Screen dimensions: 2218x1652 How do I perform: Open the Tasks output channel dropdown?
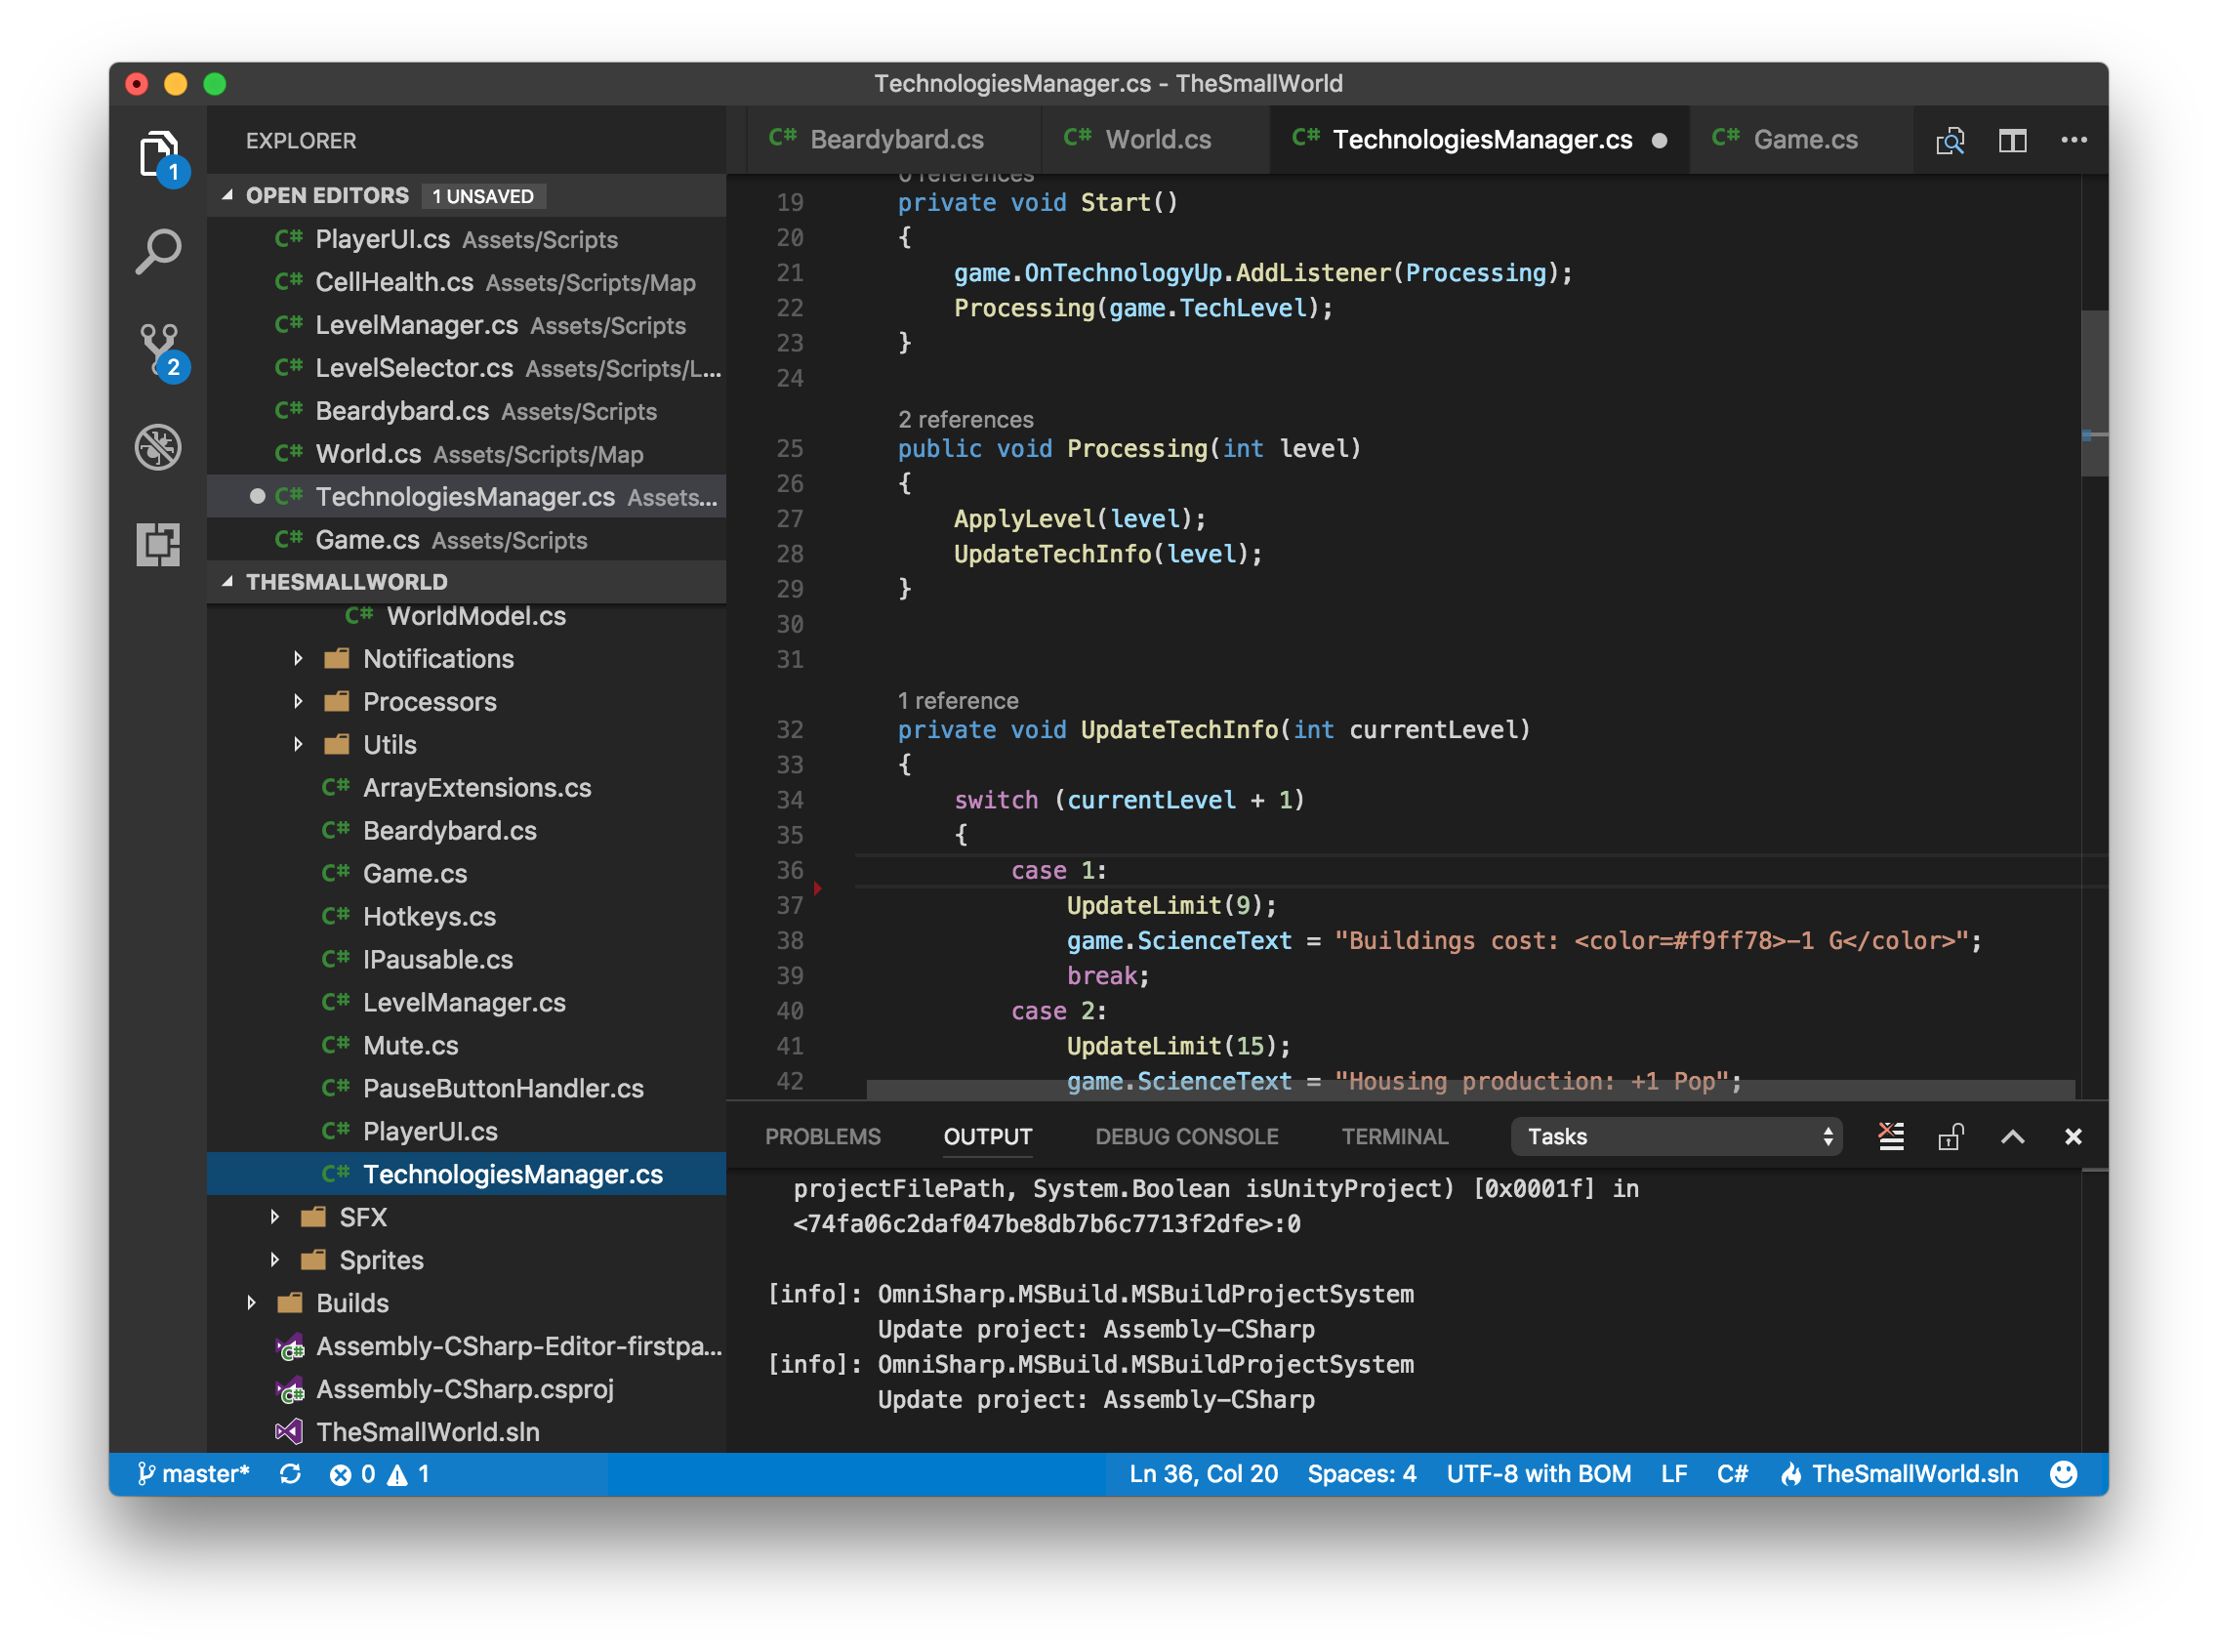point(1677,1137)
